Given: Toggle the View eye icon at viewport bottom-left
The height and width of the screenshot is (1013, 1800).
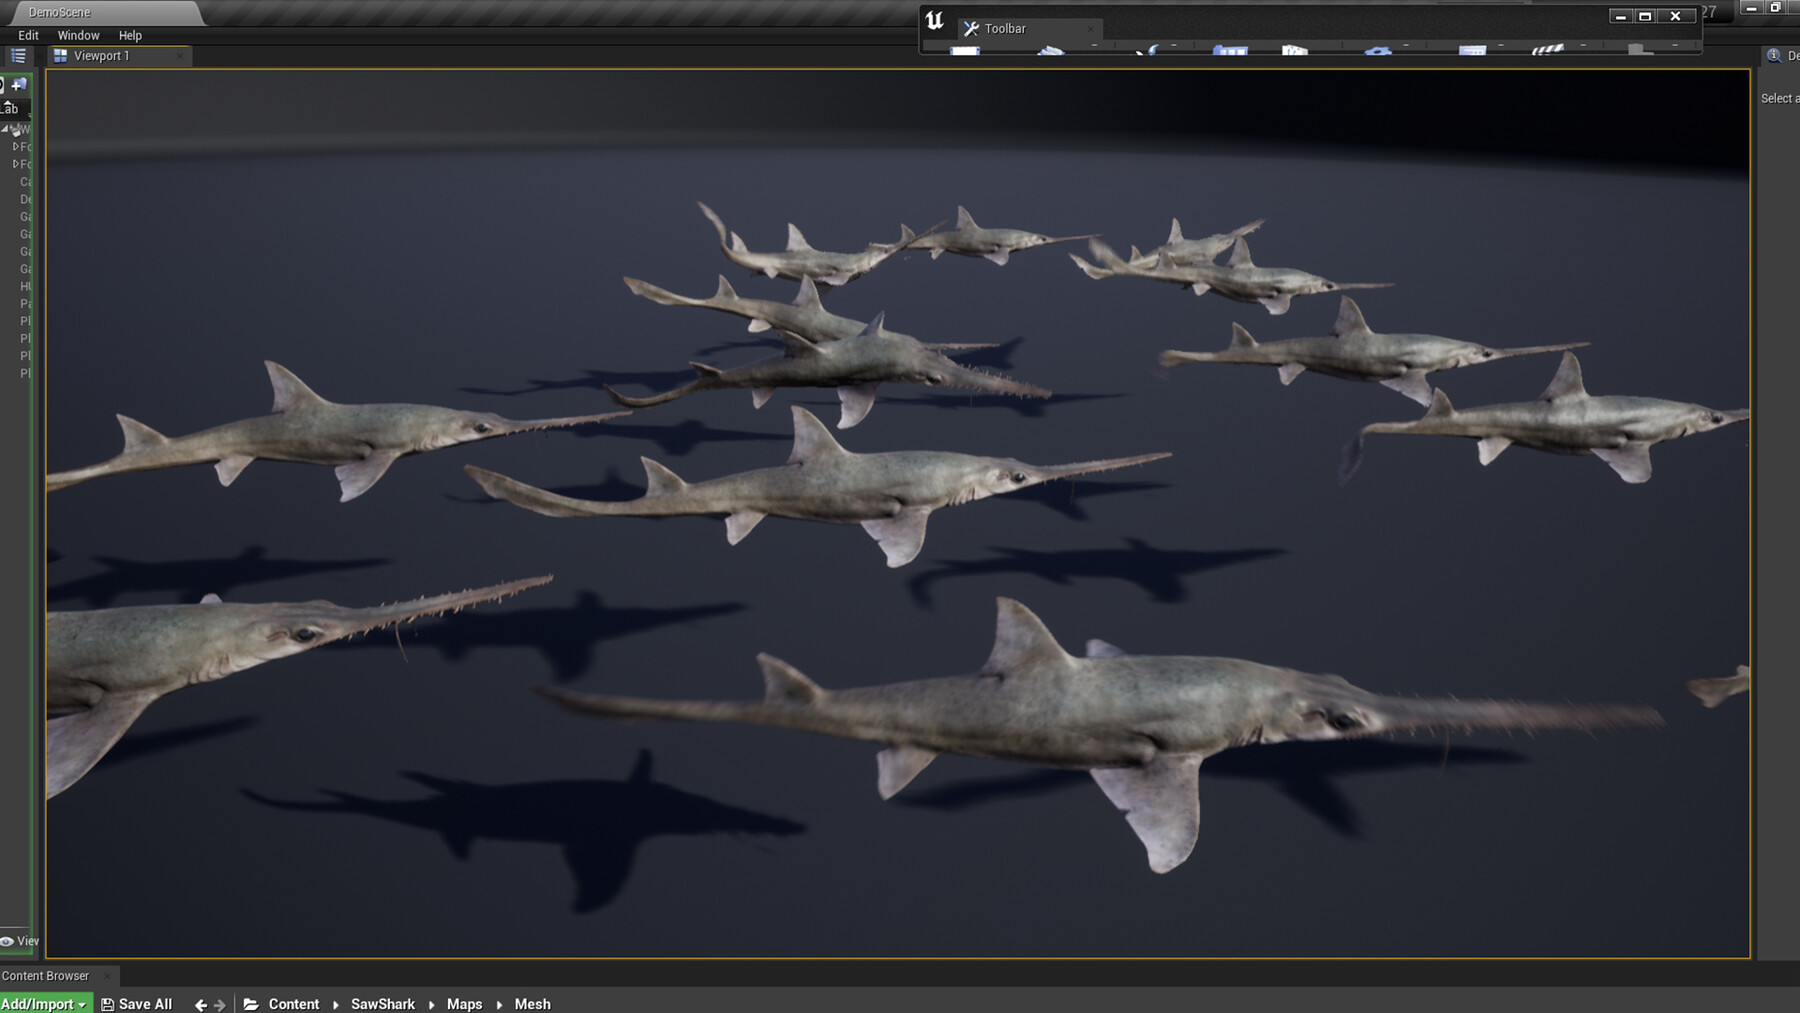Looking at the screenshot, I should pos(8,941).
